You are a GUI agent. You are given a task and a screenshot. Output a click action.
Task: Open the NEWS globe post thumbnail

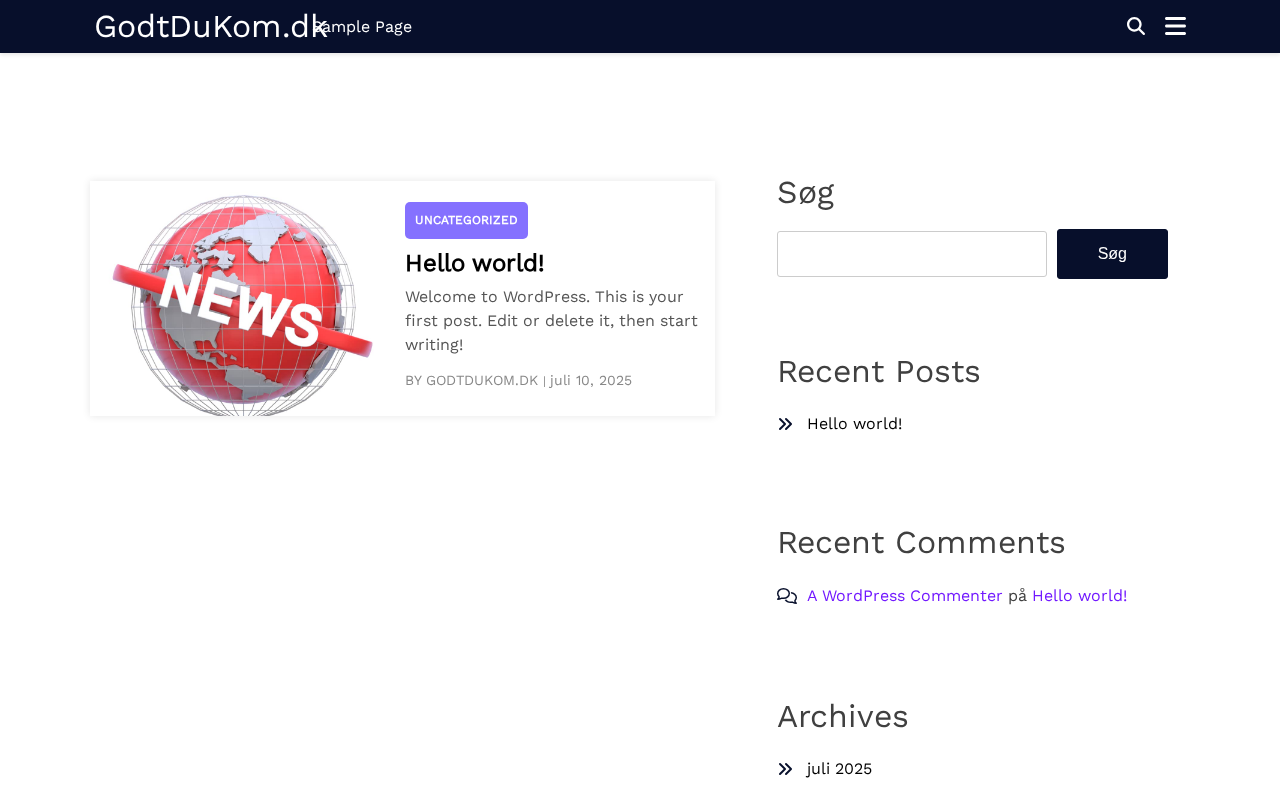(243, 299)
